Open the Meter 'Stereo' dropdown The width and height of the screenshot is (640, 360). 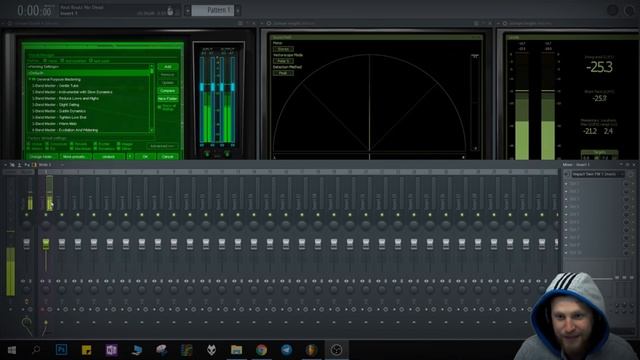point(283,49)
